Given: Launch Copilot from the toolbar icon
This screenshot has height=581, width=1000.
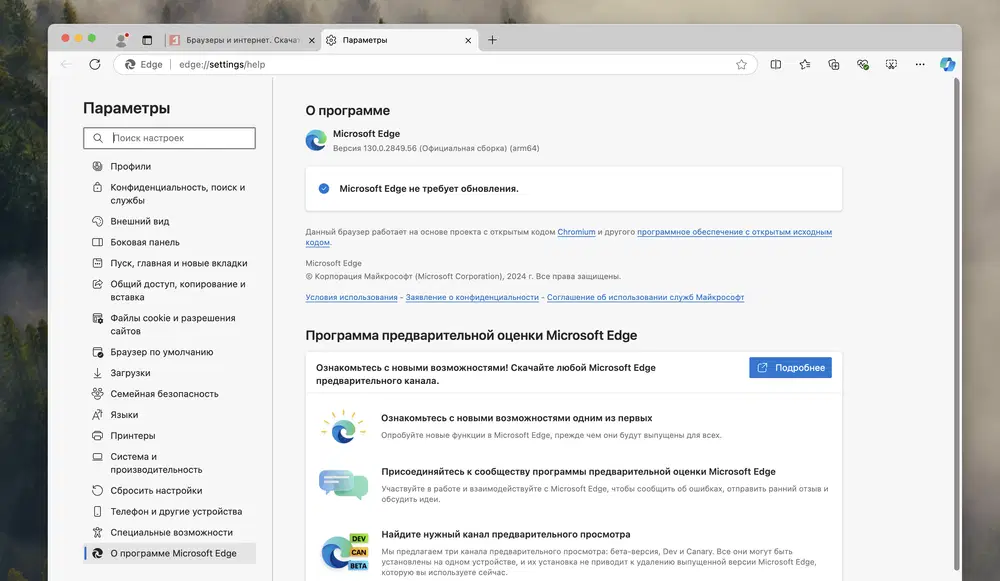Looking at the screenshot, I should [x=947, y=64].
